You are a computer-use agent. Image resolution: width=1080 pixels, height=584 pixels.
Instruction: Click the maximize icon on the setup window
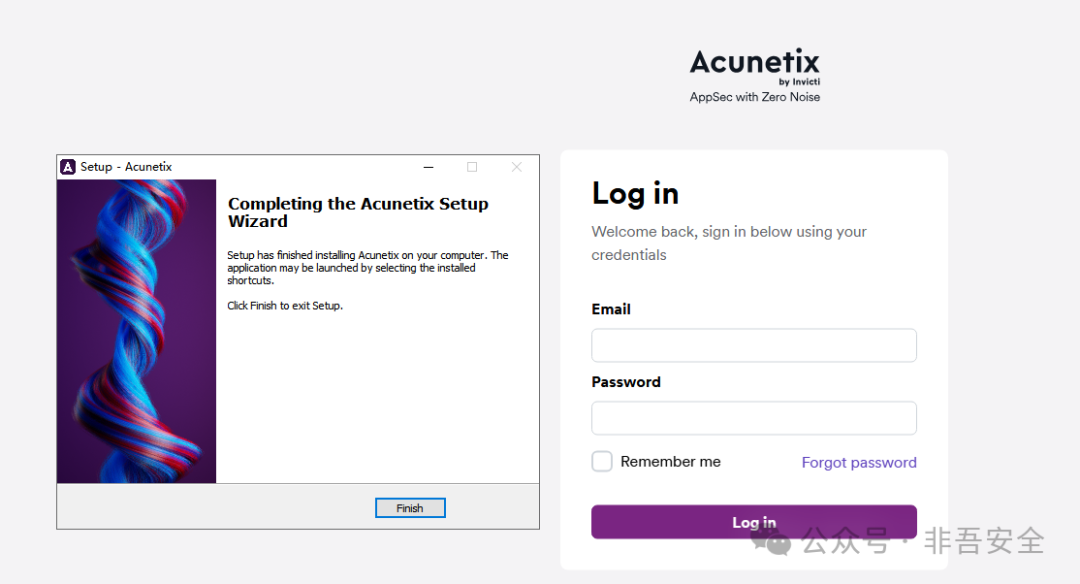pyautogui.click(x=471, y=166)
